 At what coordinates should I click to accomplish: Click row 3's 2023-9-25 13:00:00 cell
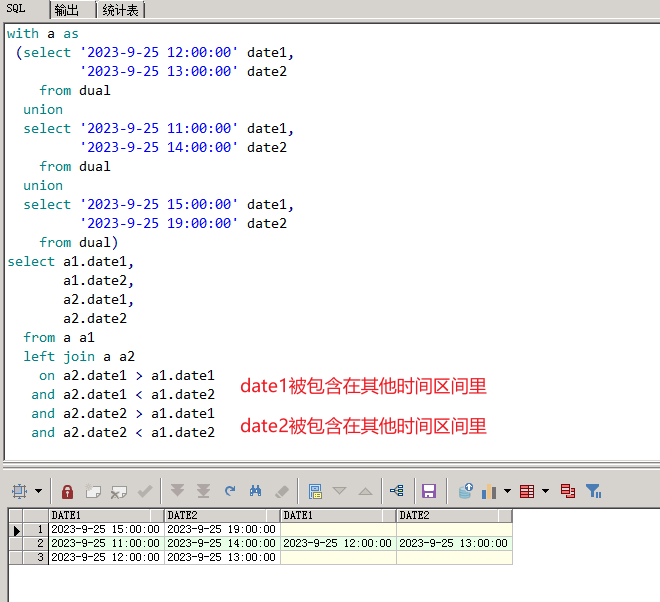coord(221,557)
